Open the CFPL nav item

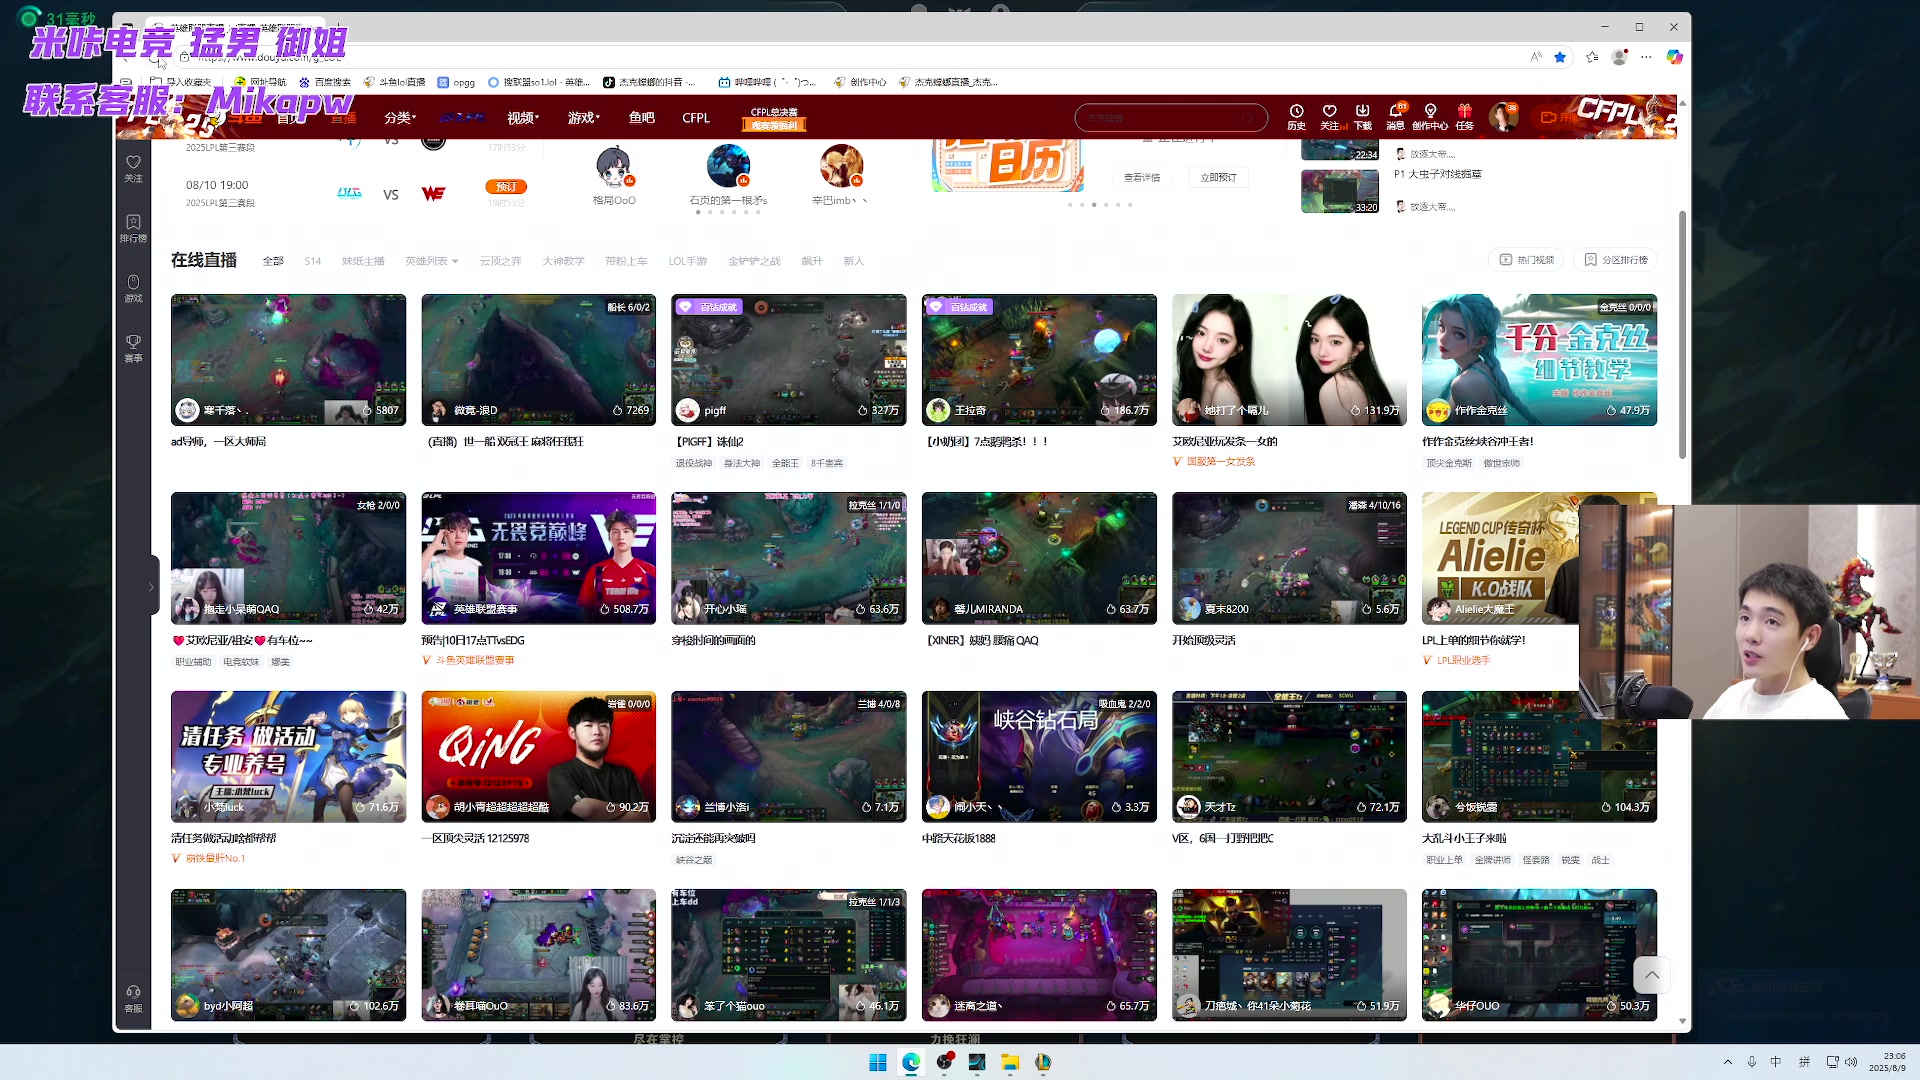pyautogui.click(x=696, y=118)
